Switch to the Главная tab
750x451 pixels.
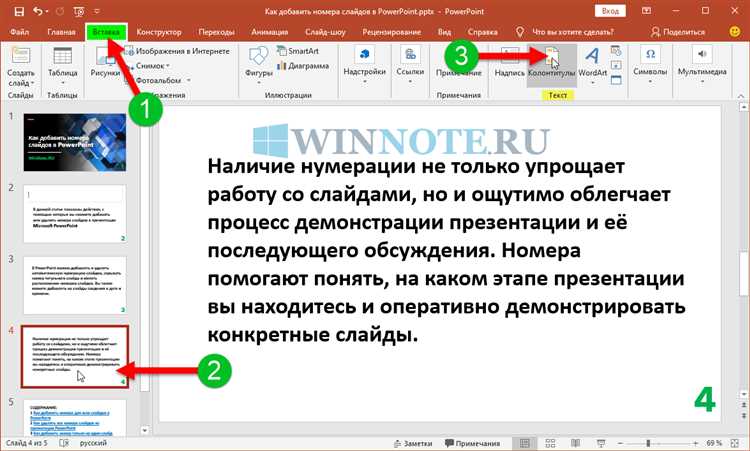(62, 32)
